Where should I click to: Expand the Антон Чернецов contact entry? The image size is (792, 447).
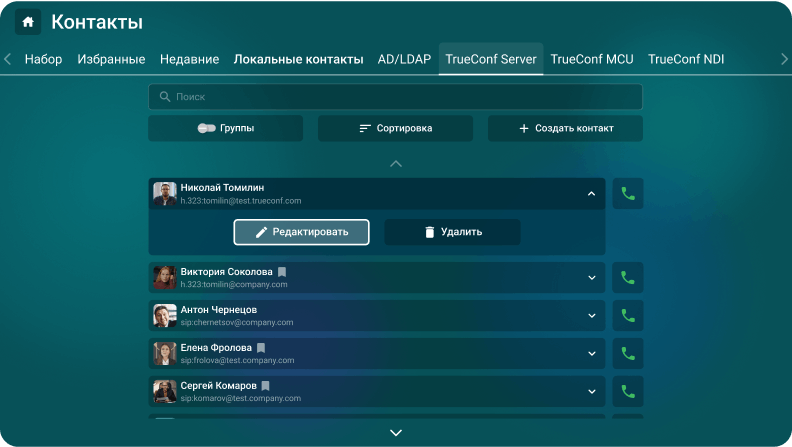(591, 316)
